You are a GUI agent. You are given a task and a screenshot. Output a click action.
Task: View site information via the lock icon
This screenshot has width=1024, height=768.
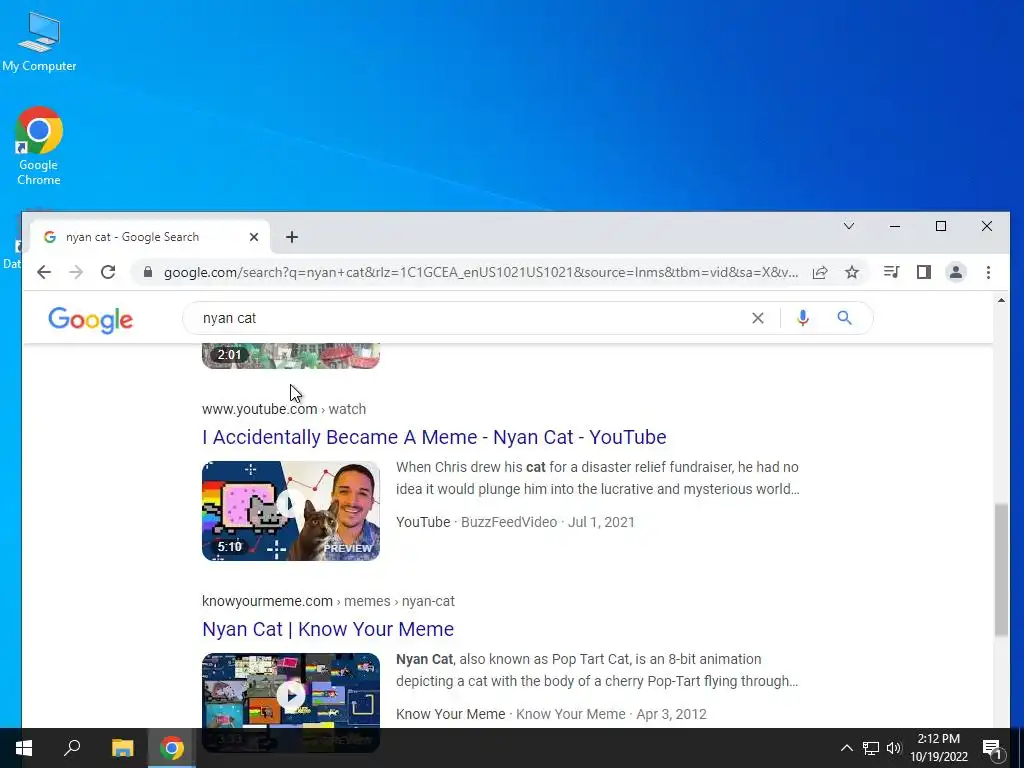tap(148, 272)
